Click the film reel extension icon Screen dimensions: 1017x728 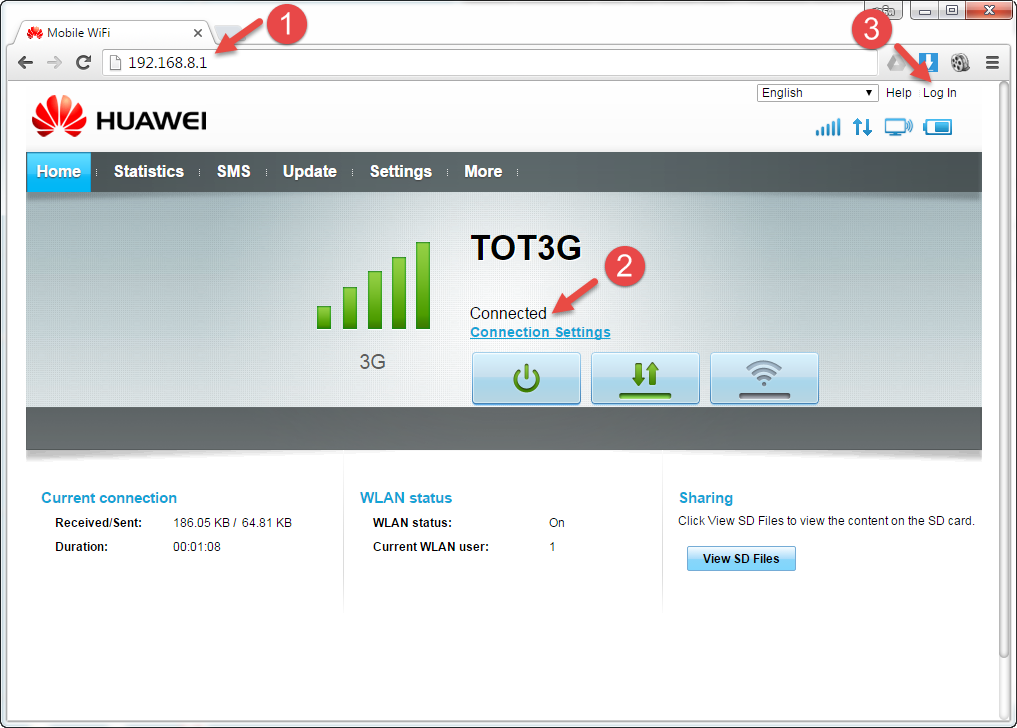(960, 62)
